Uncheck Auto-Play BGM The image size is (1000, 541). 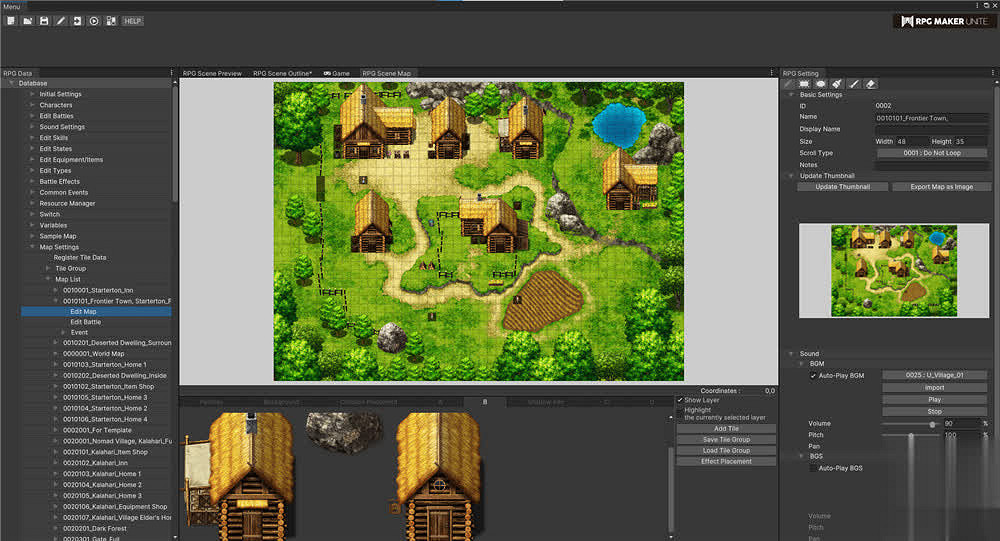point(813,375)
